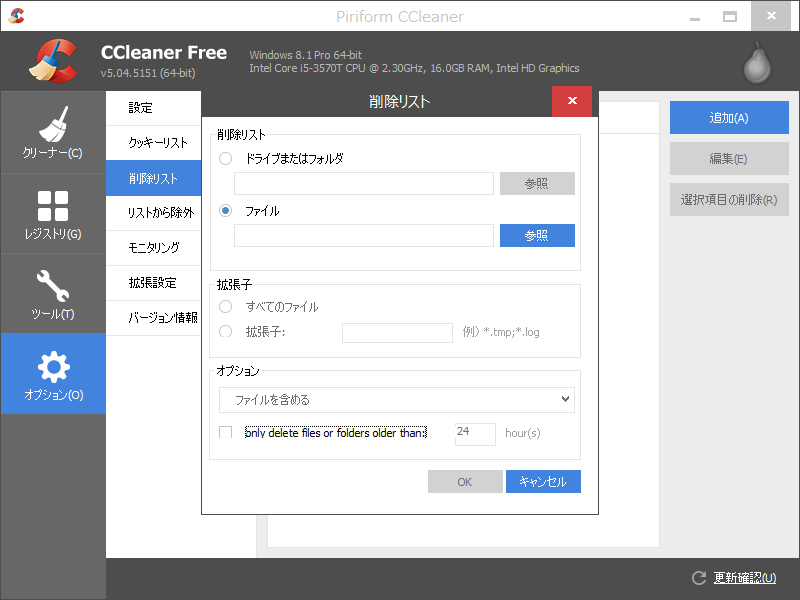
Task: Open the クッキーリスト tab
Action: coord(154,143)
